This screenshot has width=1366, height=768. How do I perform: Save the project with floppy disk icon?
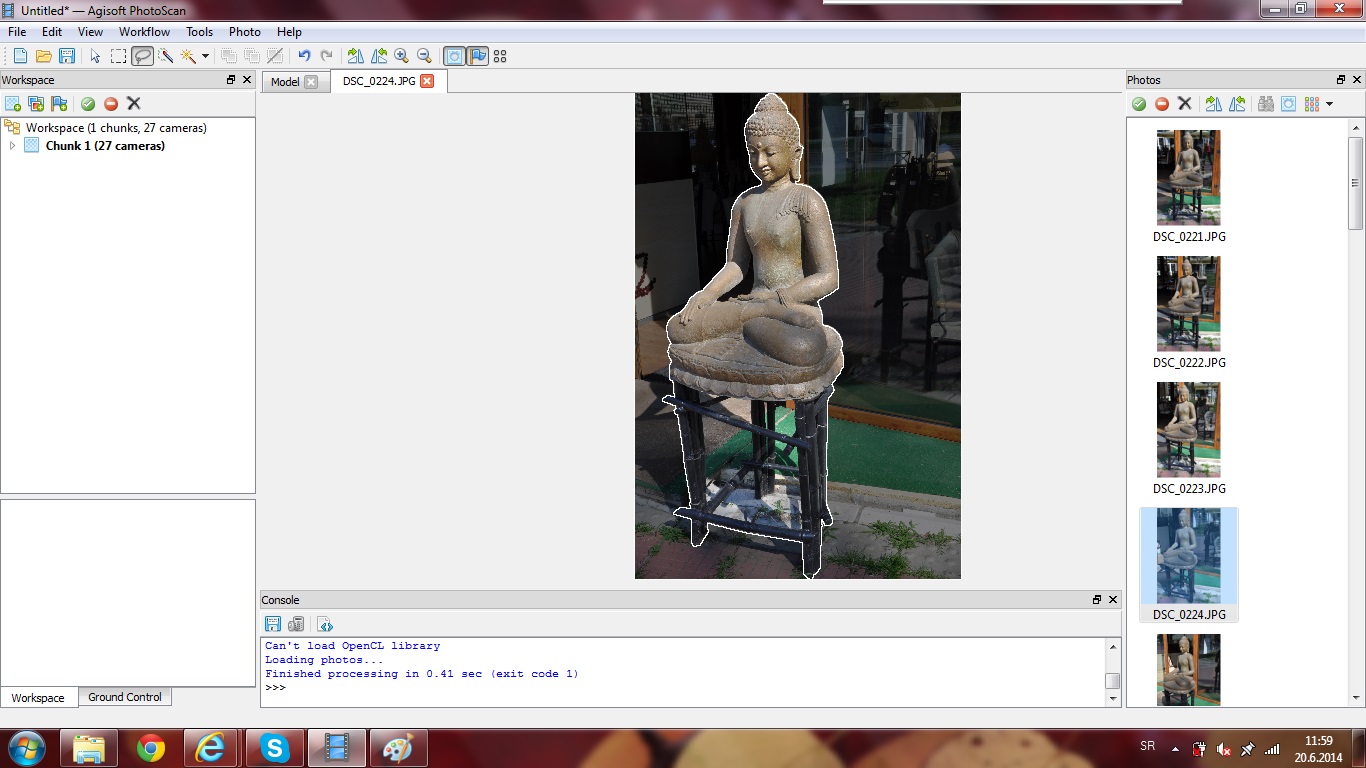67,56
